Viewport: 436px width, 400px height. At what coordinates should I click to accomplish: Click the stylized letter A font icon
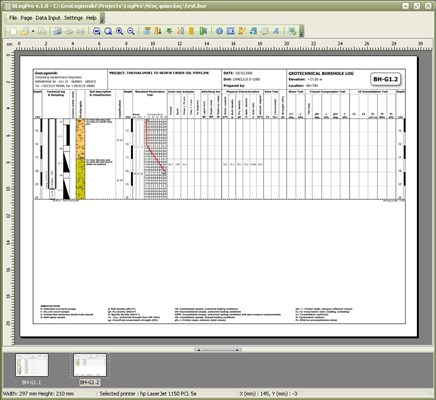point(276,31)
